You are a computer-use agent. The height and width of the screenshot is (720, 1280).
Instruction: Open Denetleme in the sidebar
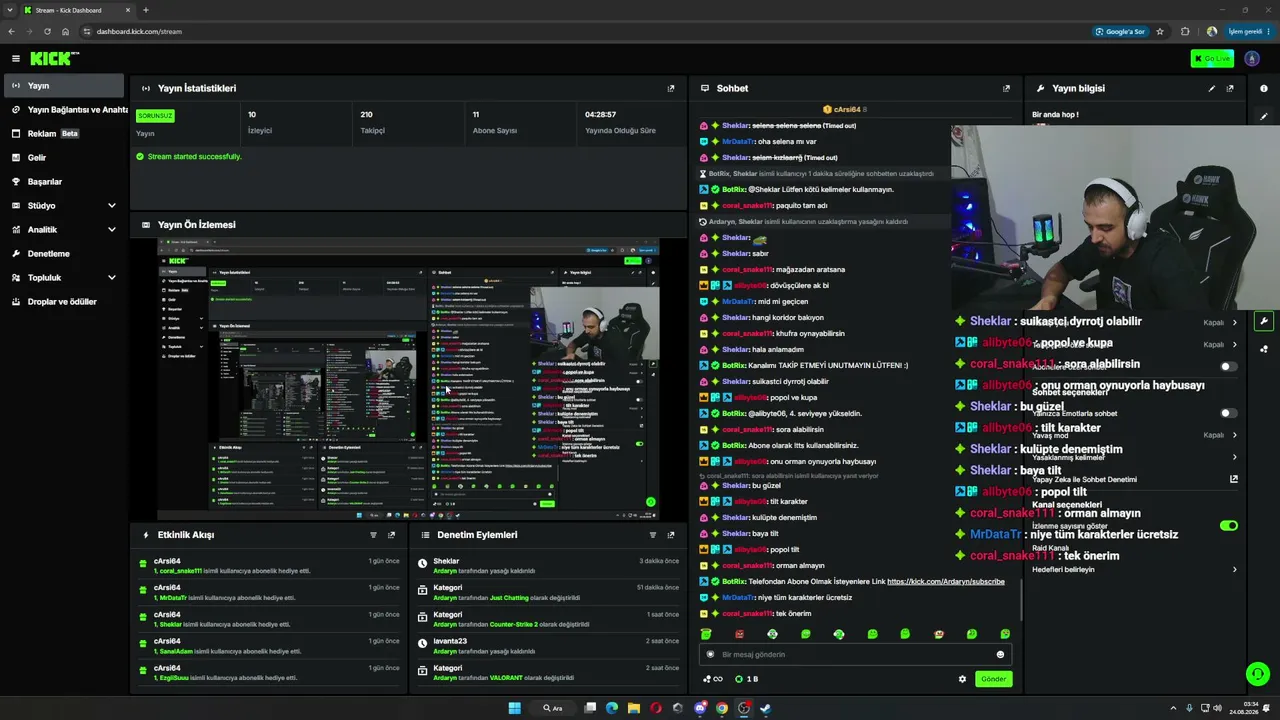coord(64,253)
